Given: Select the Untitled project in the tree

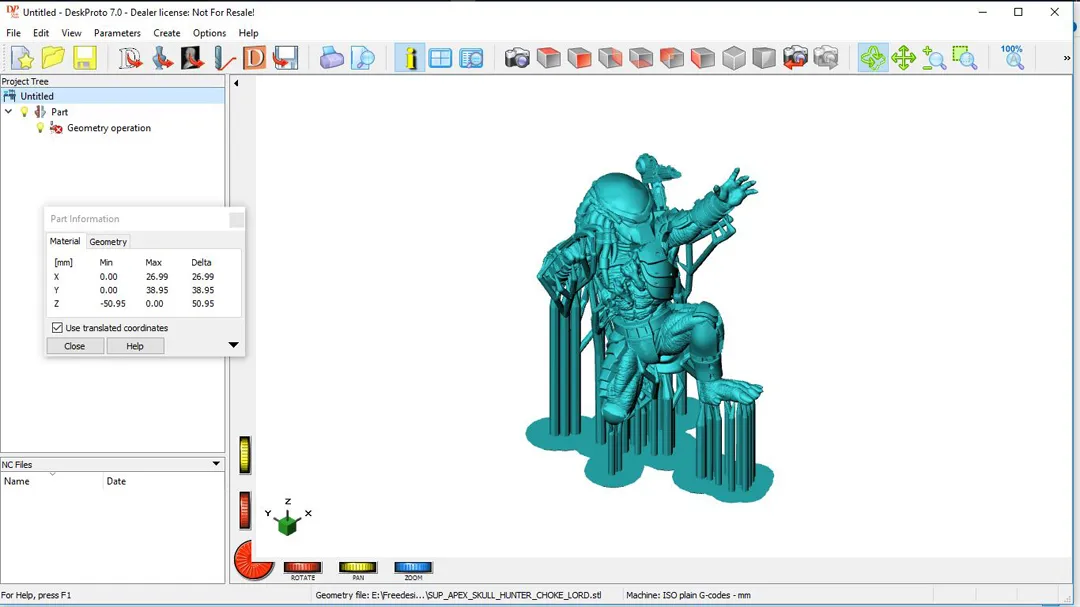Looking at the screenshot, I should [37, 96].
